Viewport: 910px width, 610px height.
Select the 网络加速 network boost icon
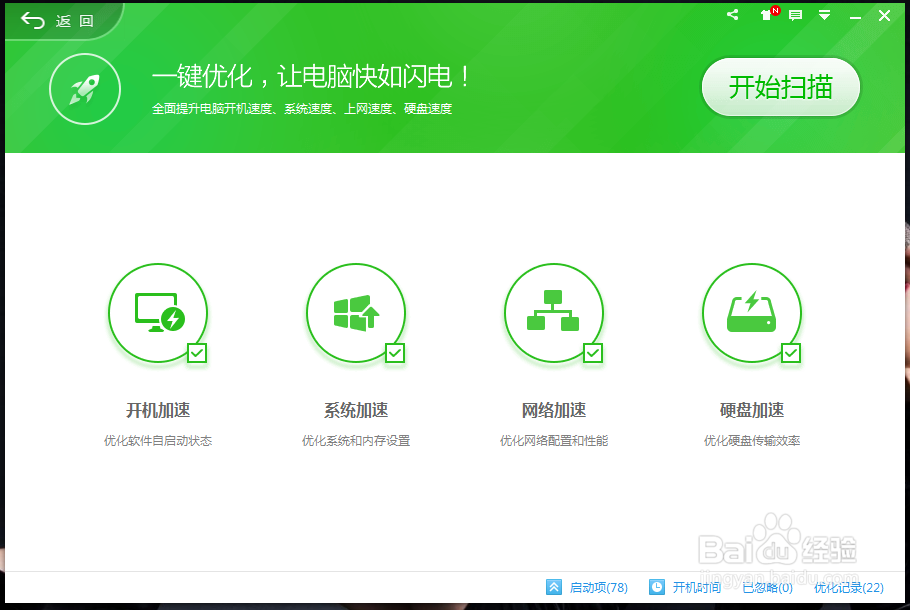click(x=553, y=310)
